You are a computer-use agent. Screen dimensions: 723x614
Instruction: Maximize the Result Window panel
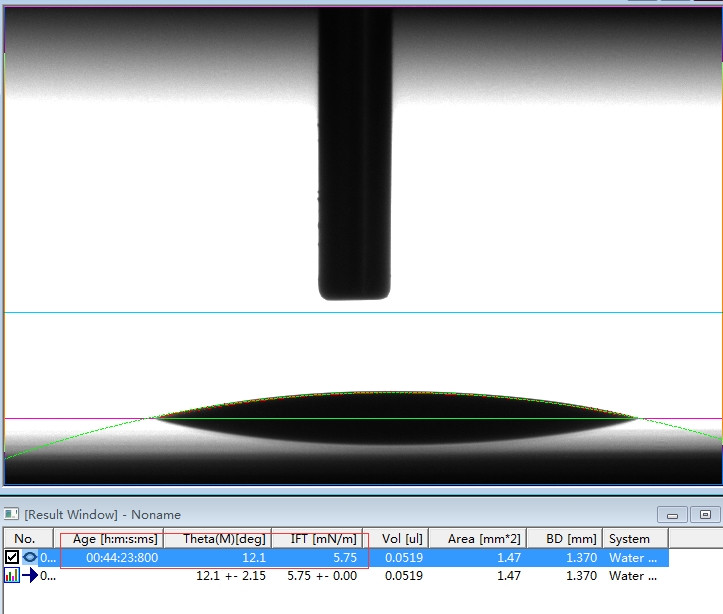(x=705, y=514)
